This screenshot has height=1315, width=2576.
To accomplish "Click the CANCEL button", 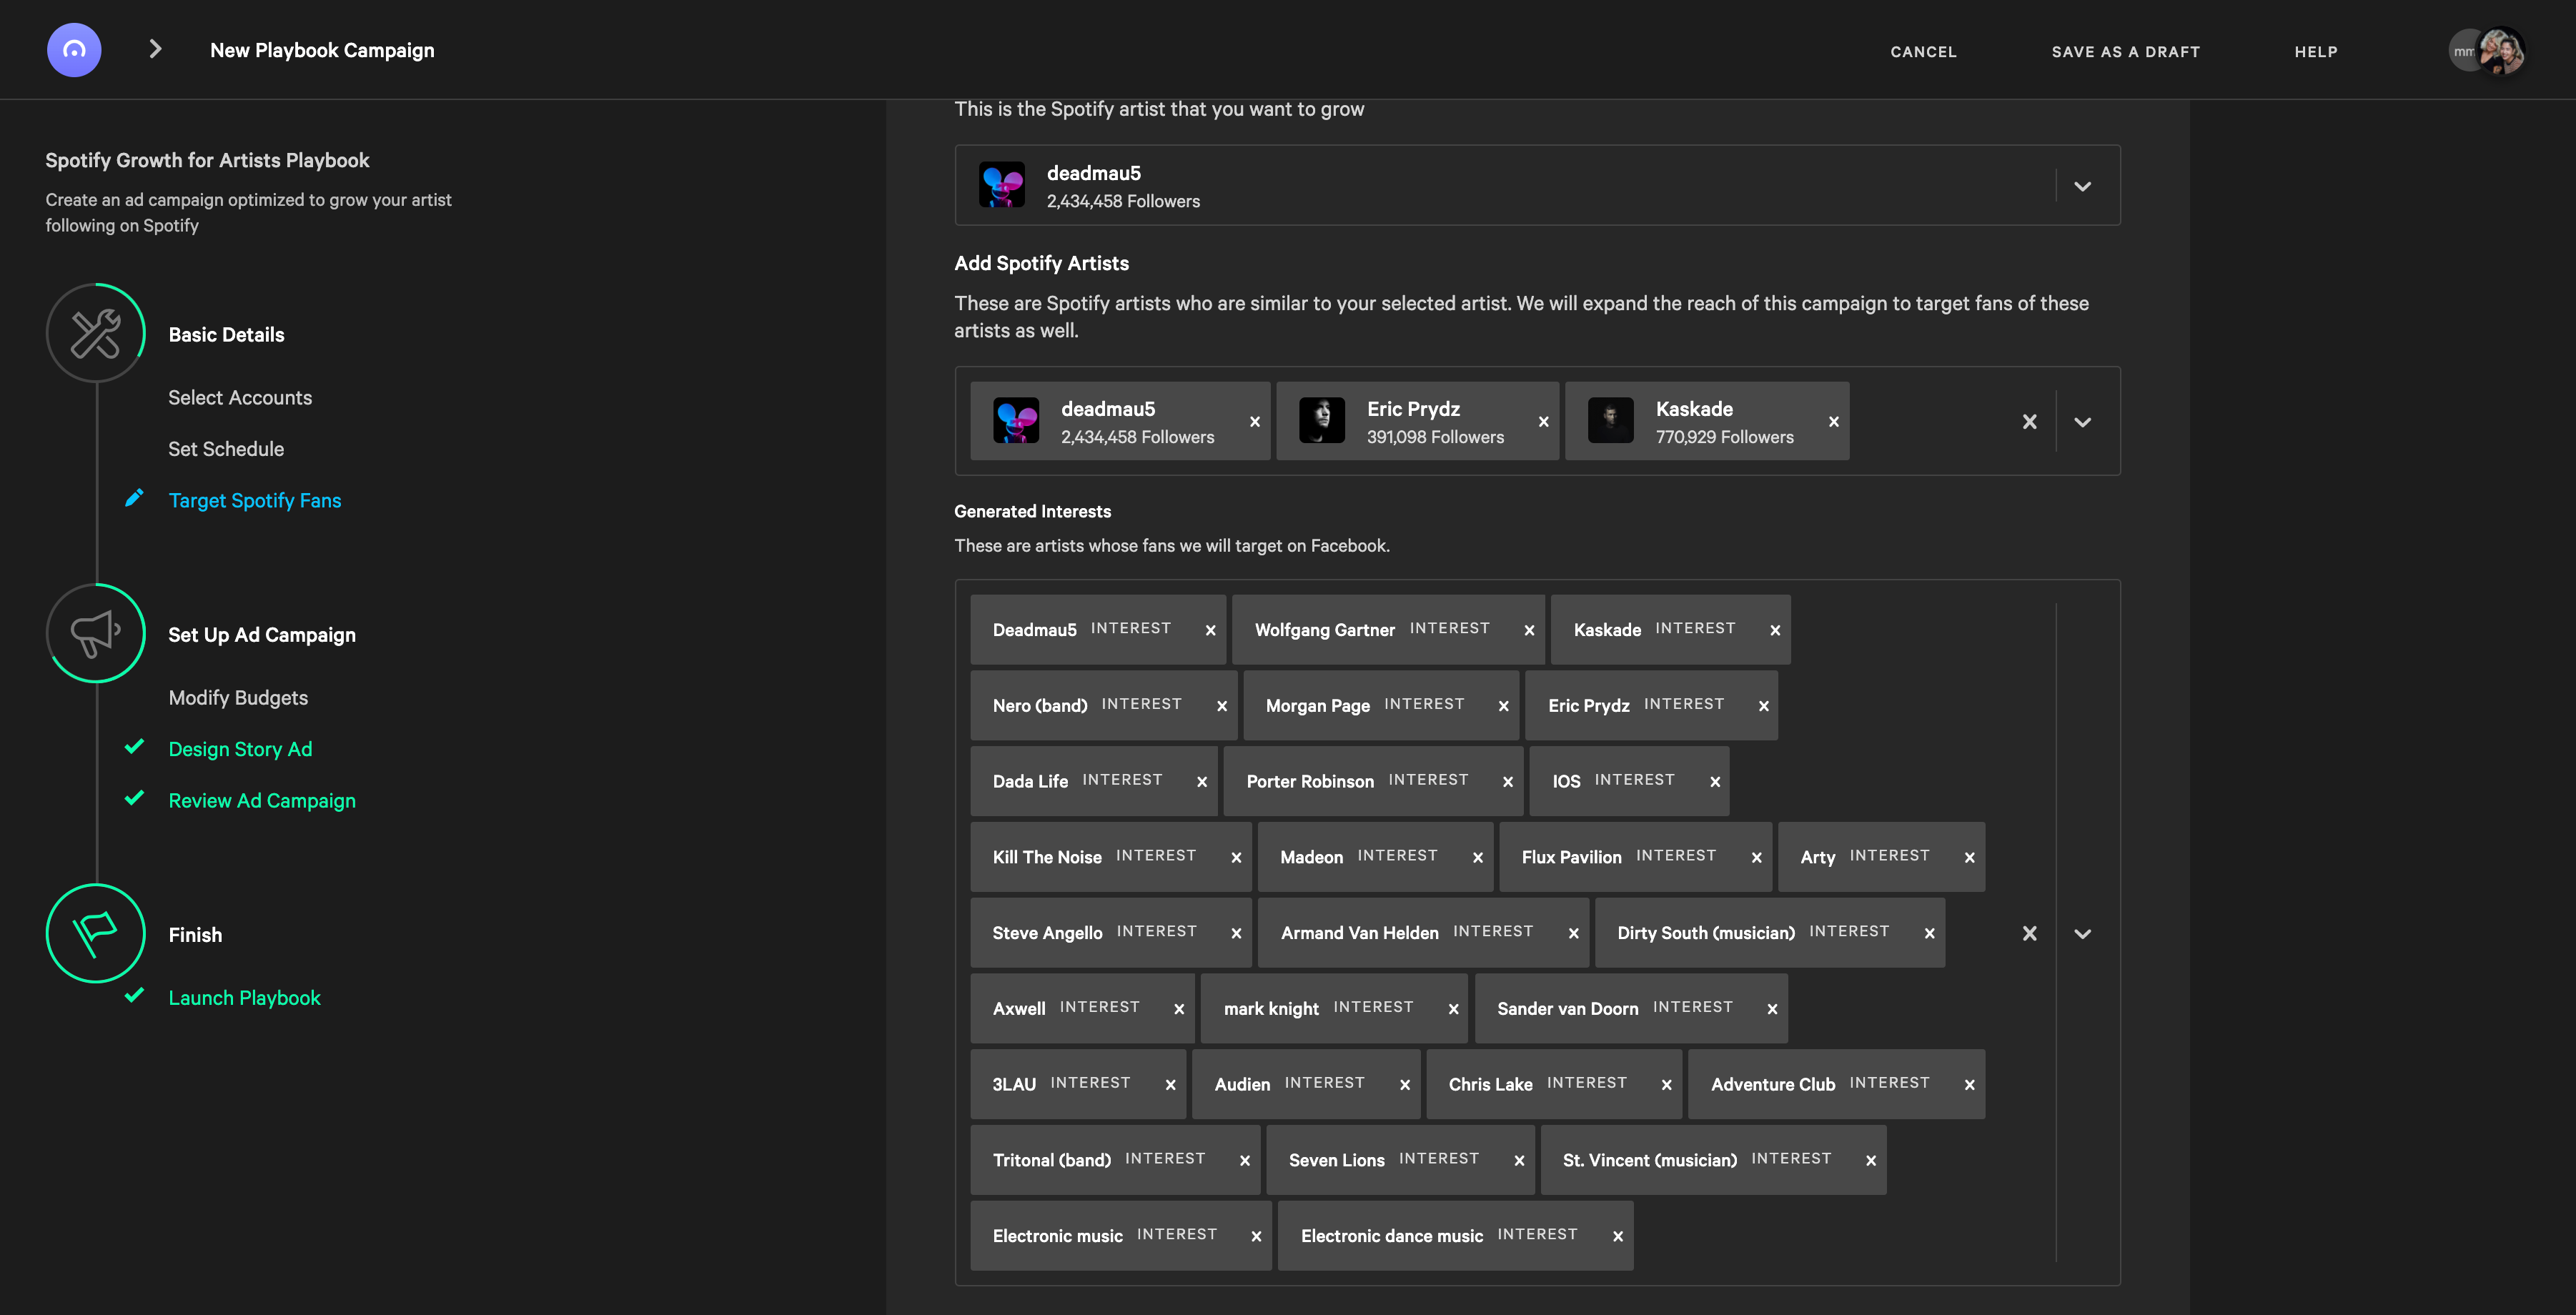I will 1923,51.
